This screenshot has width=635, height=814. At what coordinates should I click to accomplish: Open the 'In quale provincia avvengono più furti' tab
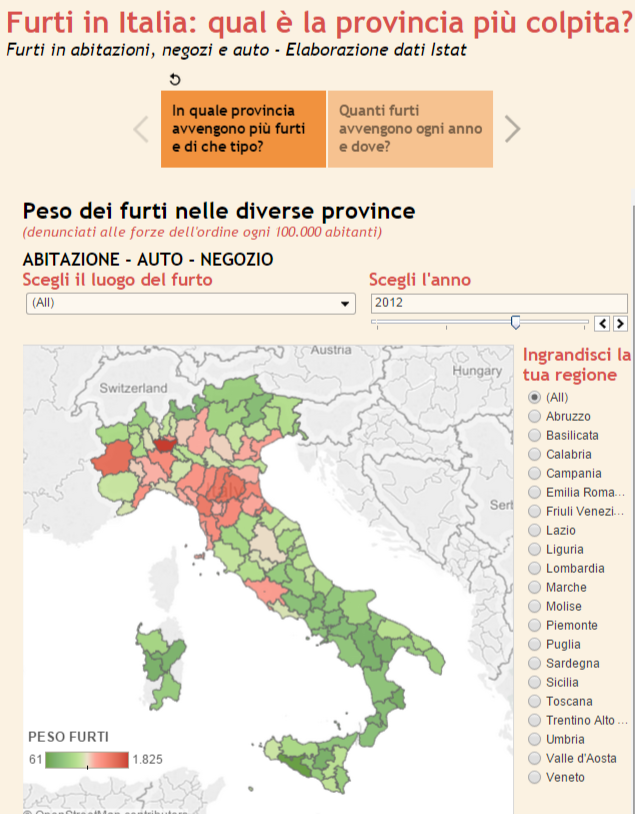coord(243,129)
